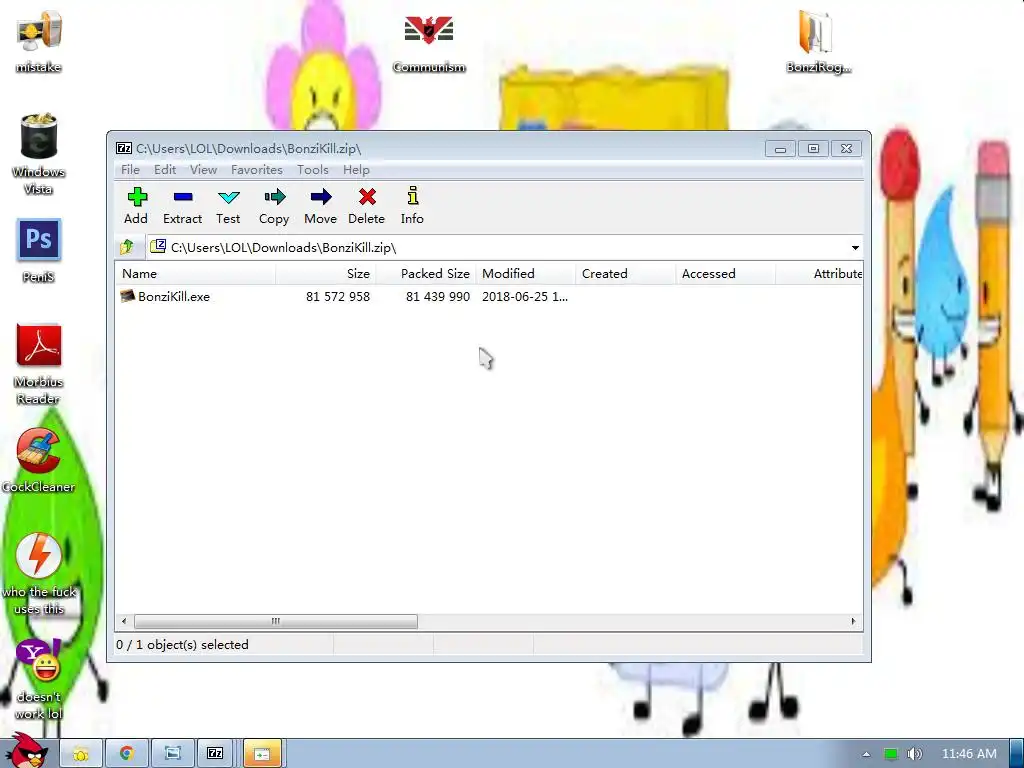Sort by the Attributes column header

(x=820, y=274)
